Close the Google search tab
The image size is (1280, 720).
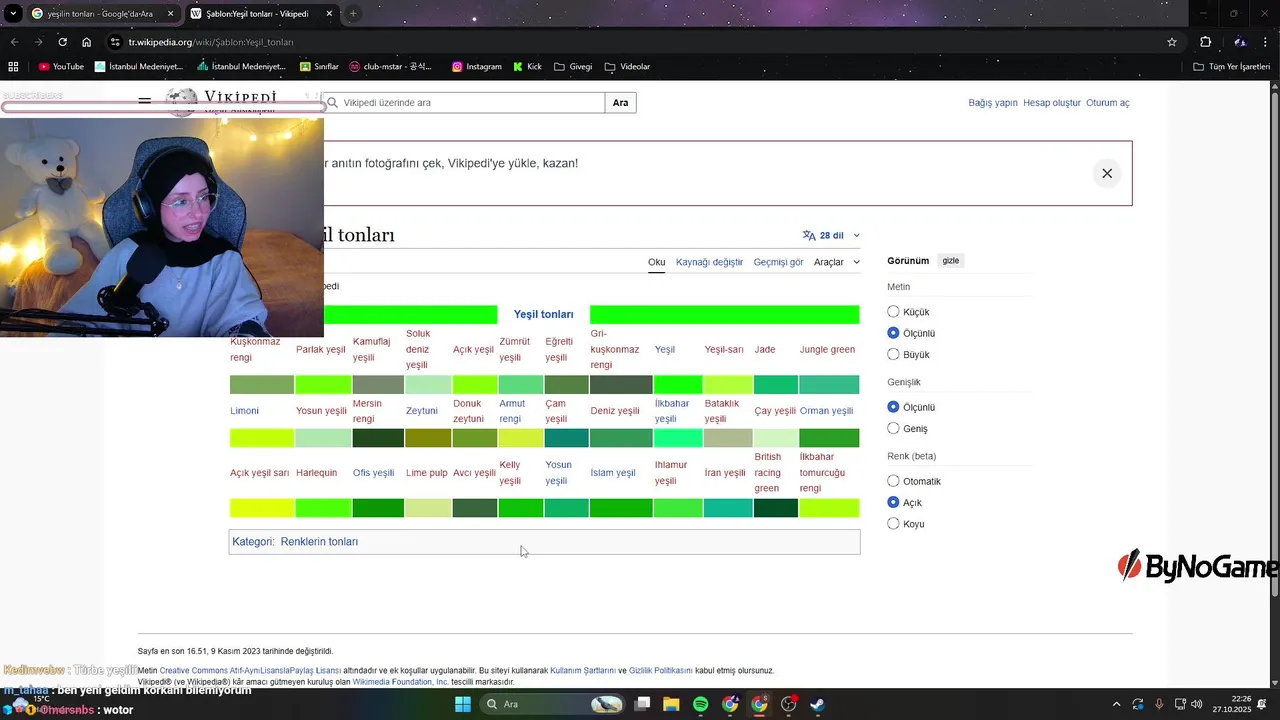point(170,14)
